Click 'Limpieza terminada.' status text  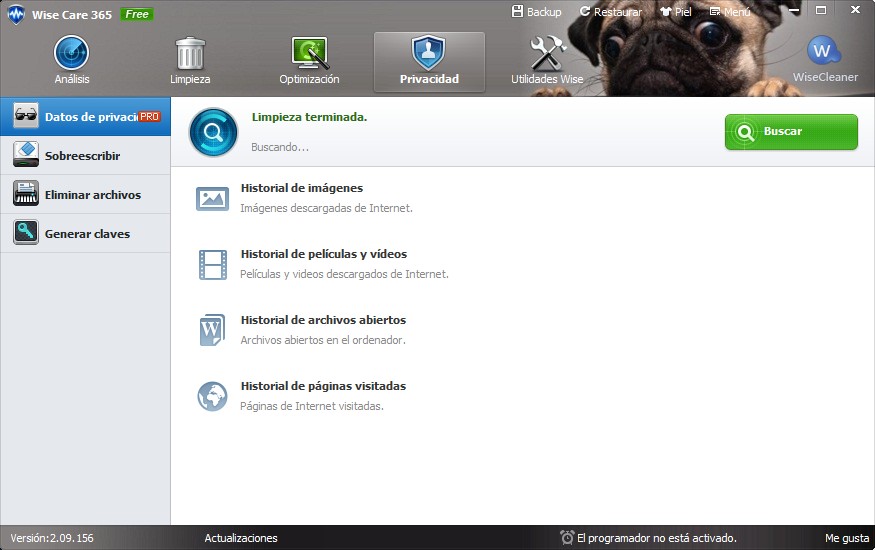click(309, 117)
